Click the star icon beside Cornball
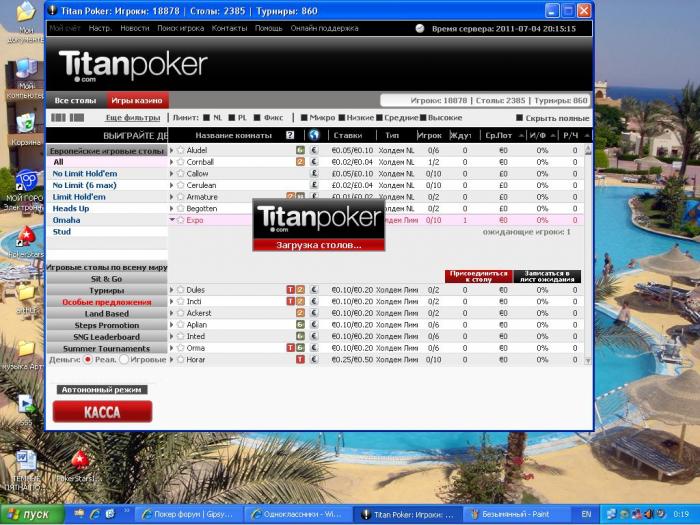 coord(181,162)
